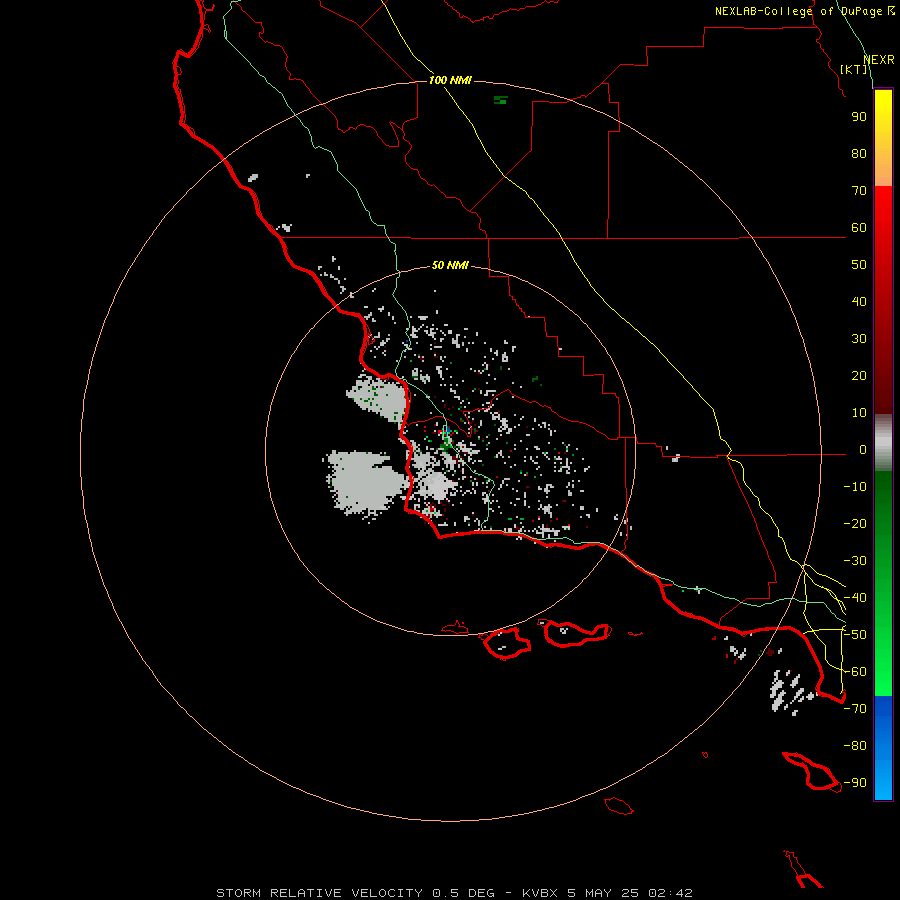
Task: Pick the "-30" label on velocity scale
Action: pos(855,561)
